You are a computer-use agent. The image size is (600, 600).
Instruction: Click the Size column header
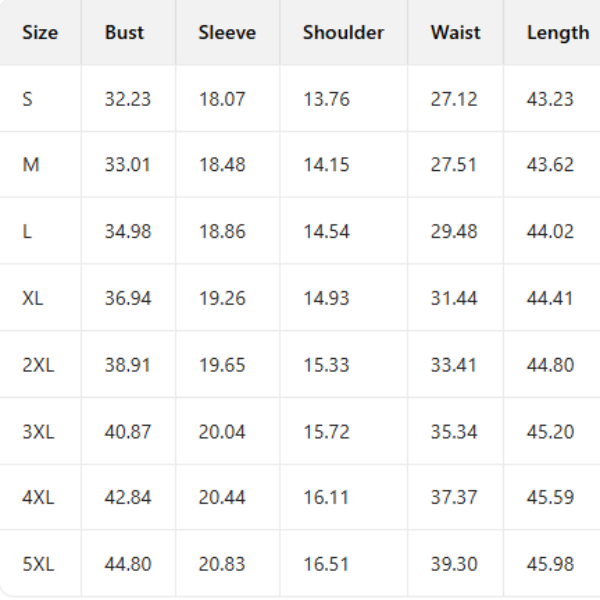point(40,32)
